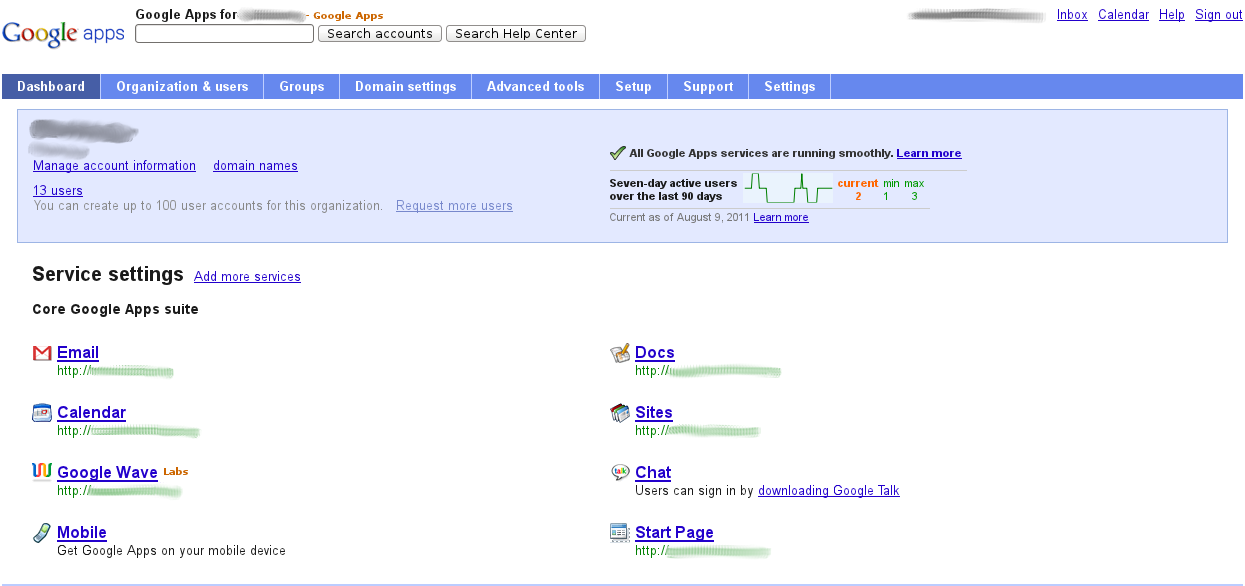Click the Docs service icon

tap(620, 353)
